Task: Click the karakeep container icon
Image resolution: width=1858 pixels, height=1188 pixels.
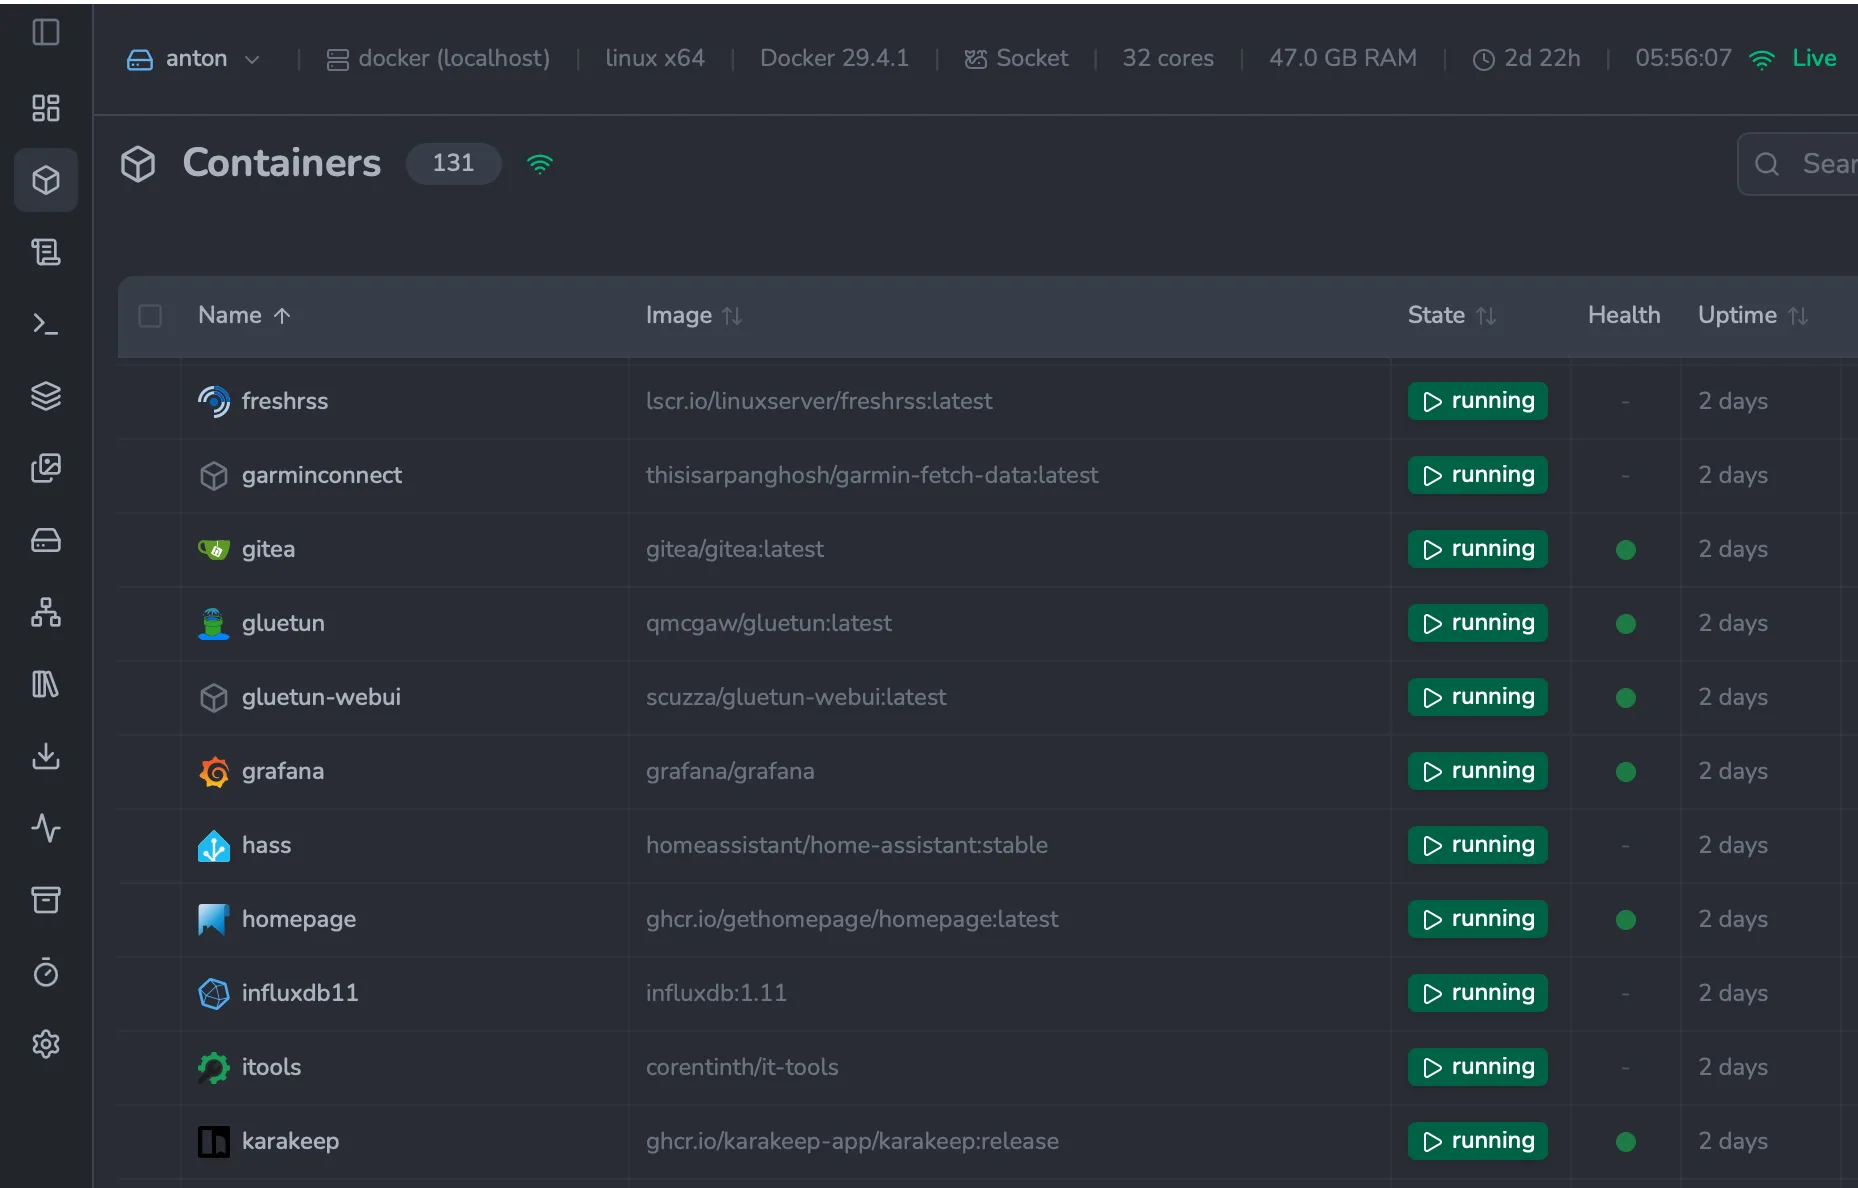Action: [x=214, y=1141]
